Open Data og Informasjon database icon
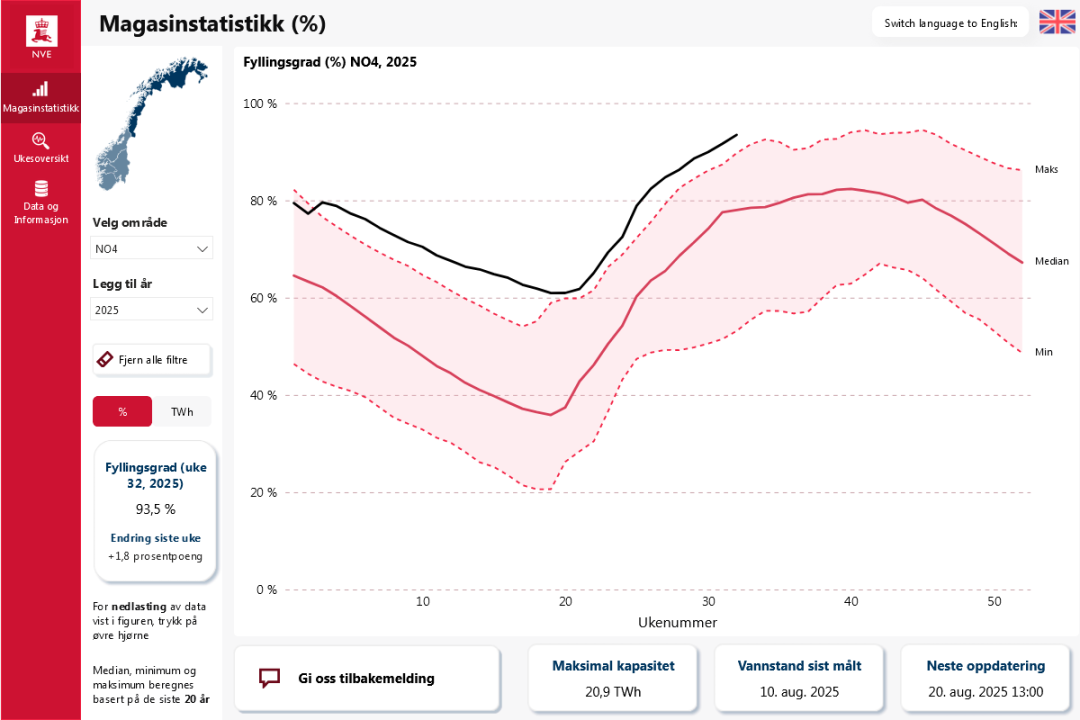The height and width of the screenshot is (720, 1080). 40,189
